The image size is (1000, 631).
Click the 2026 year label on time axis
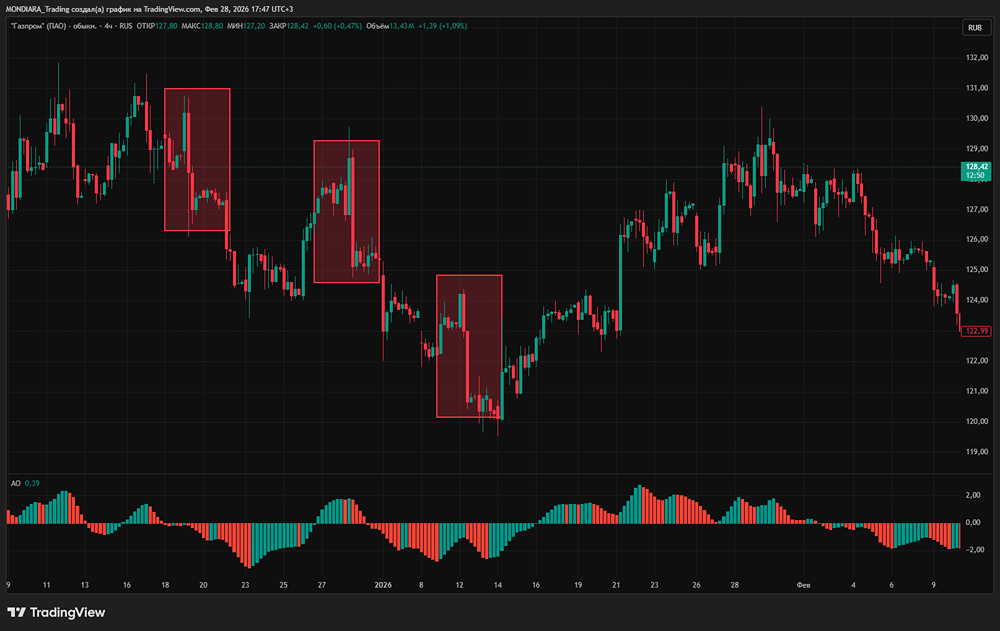[383, 584]
